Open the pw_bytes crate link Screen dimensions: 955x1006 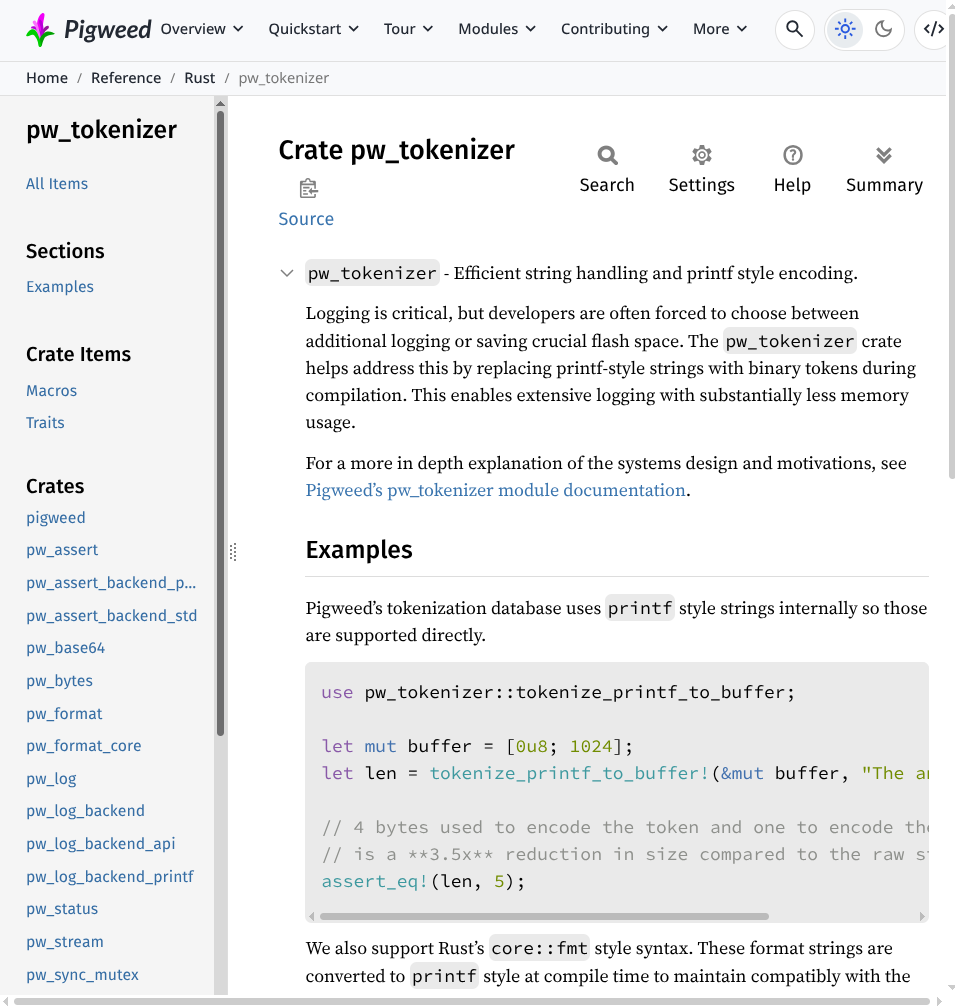[60, 681]
